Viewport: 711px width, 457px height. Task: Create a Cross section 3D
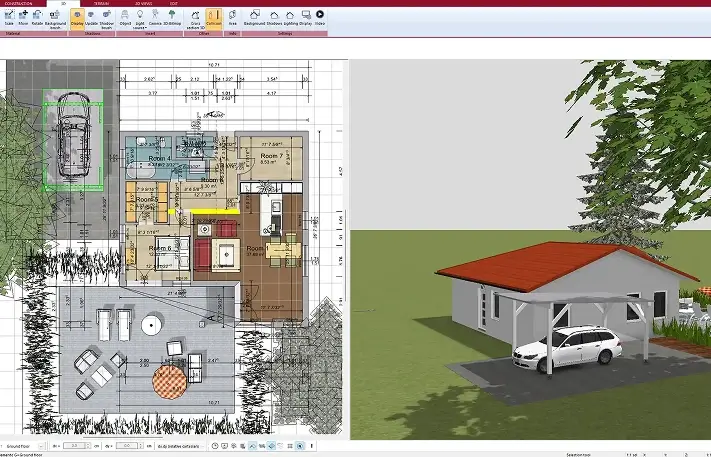[195, 19]
